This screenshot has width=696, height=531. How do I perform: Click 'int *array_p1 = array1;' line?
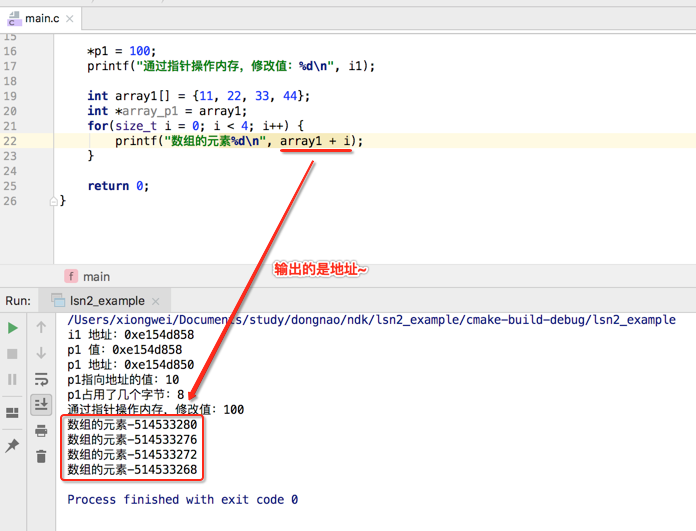coord(167,111)
